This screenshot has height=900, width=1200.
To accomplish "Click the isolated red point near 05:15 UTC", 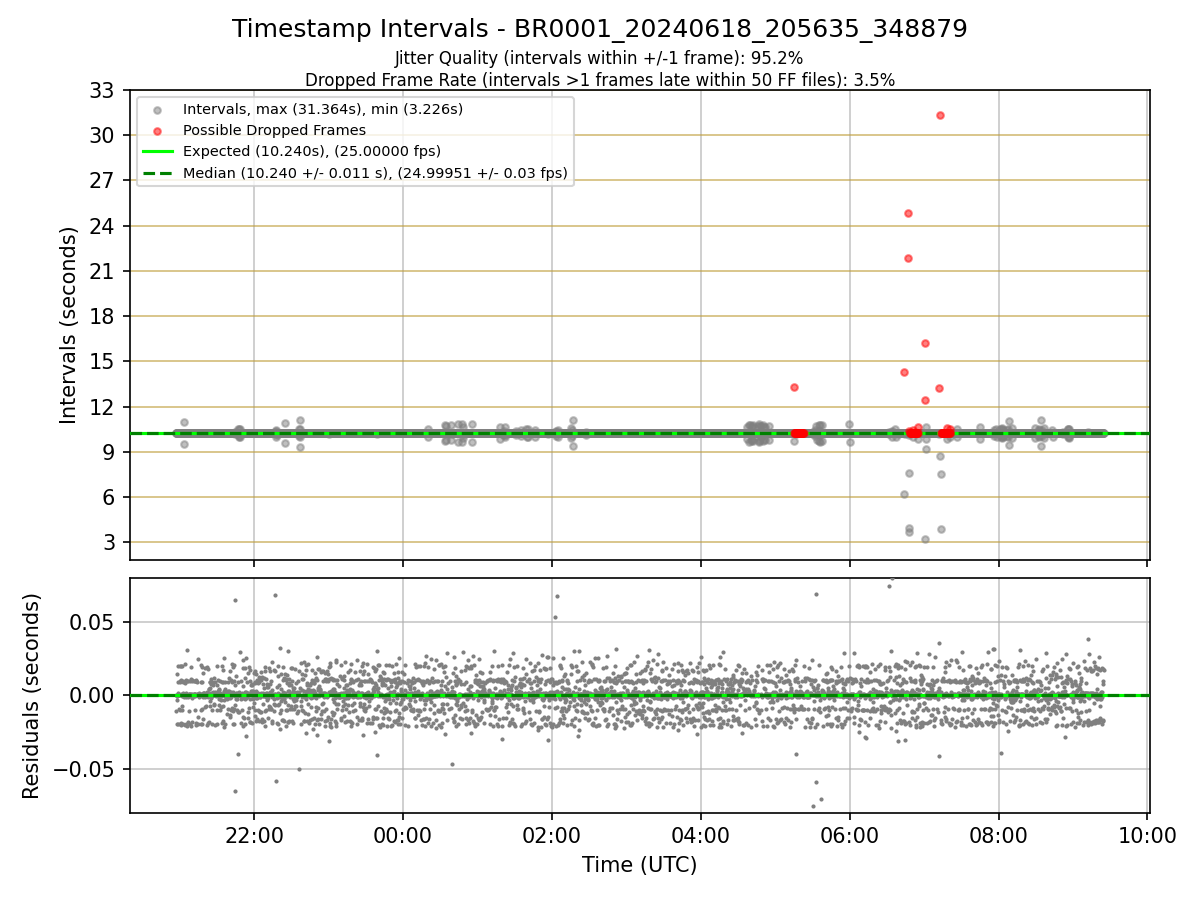I will (794, 387).
